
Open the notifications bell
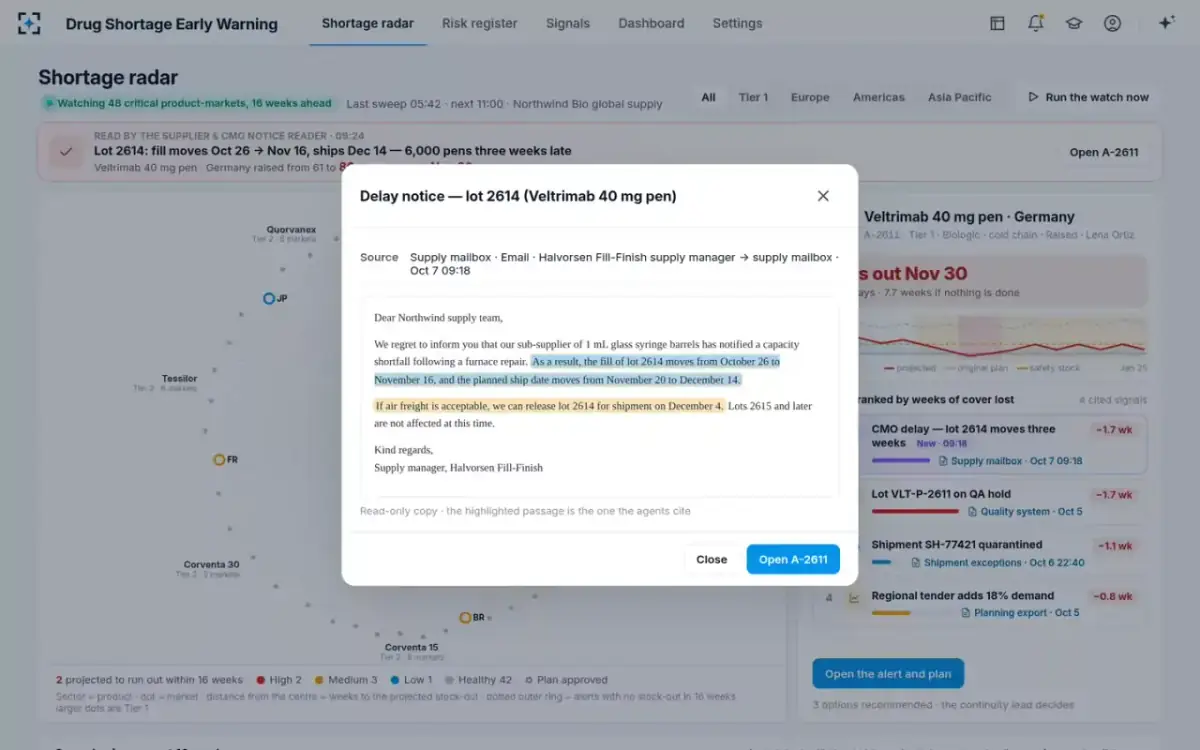pos(1036,23)
